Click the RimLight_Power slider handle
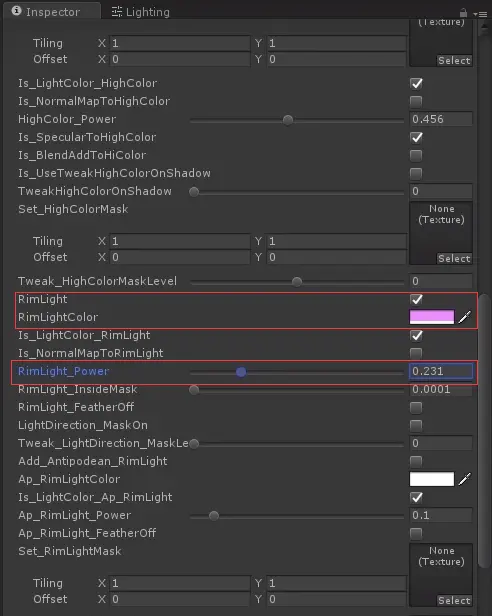The width and height of the screenshot is (492, 616). pos(241,372)
